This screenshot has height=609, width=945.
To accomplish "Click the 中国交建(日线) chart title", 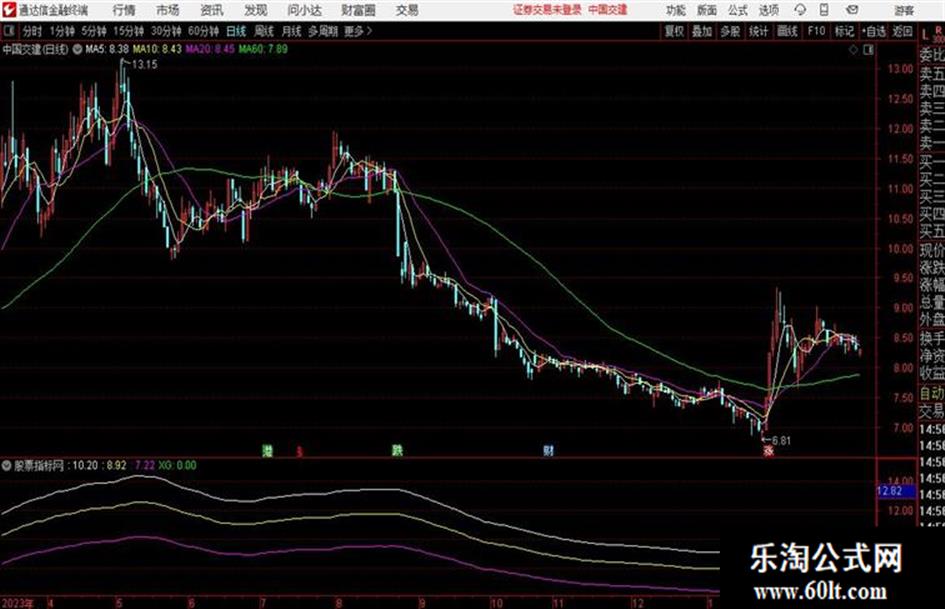I will (35, 49).
